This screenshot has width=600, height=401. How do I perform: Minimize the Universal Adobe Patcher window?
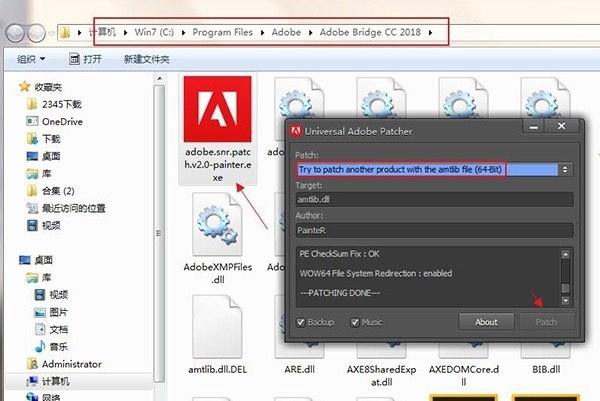tap(534, 126)
